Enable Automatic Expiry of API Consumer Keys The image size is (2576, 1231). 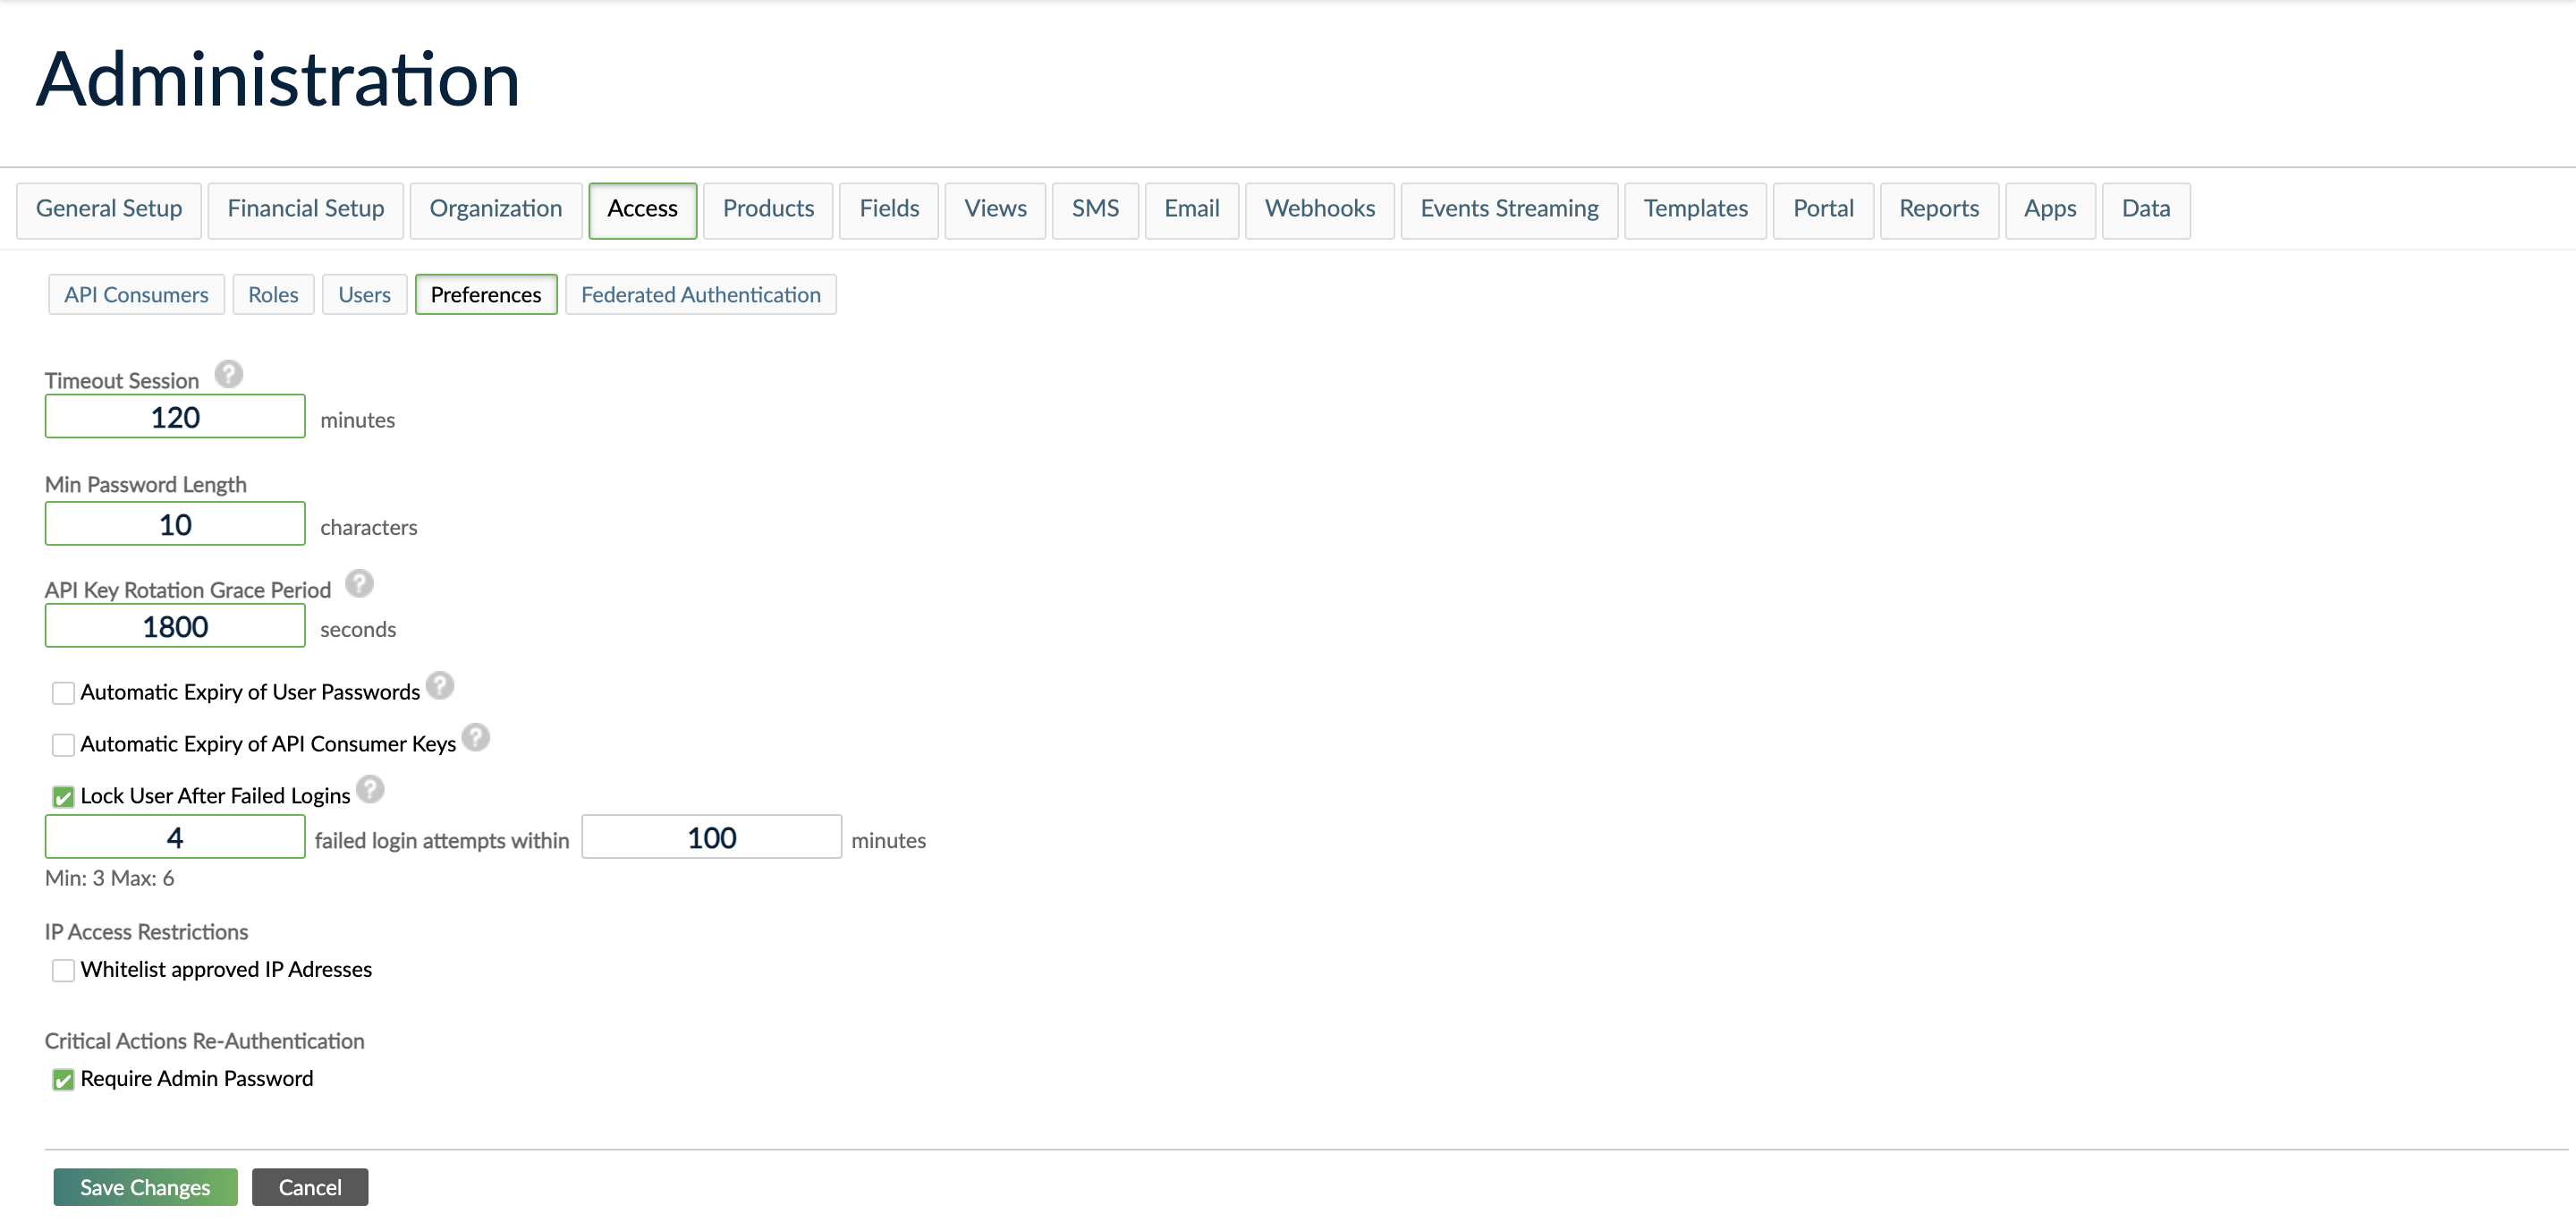(63, 744)
